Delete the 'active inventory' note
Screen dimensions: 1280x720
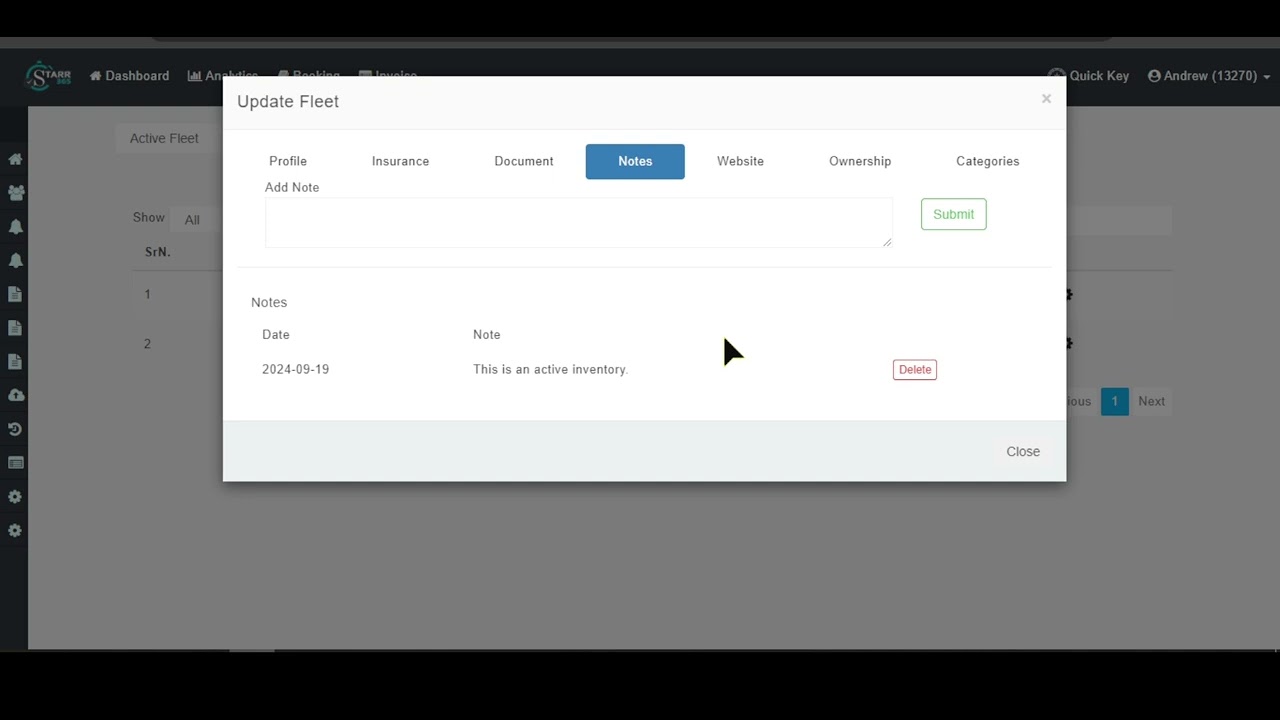click(915, 370)
